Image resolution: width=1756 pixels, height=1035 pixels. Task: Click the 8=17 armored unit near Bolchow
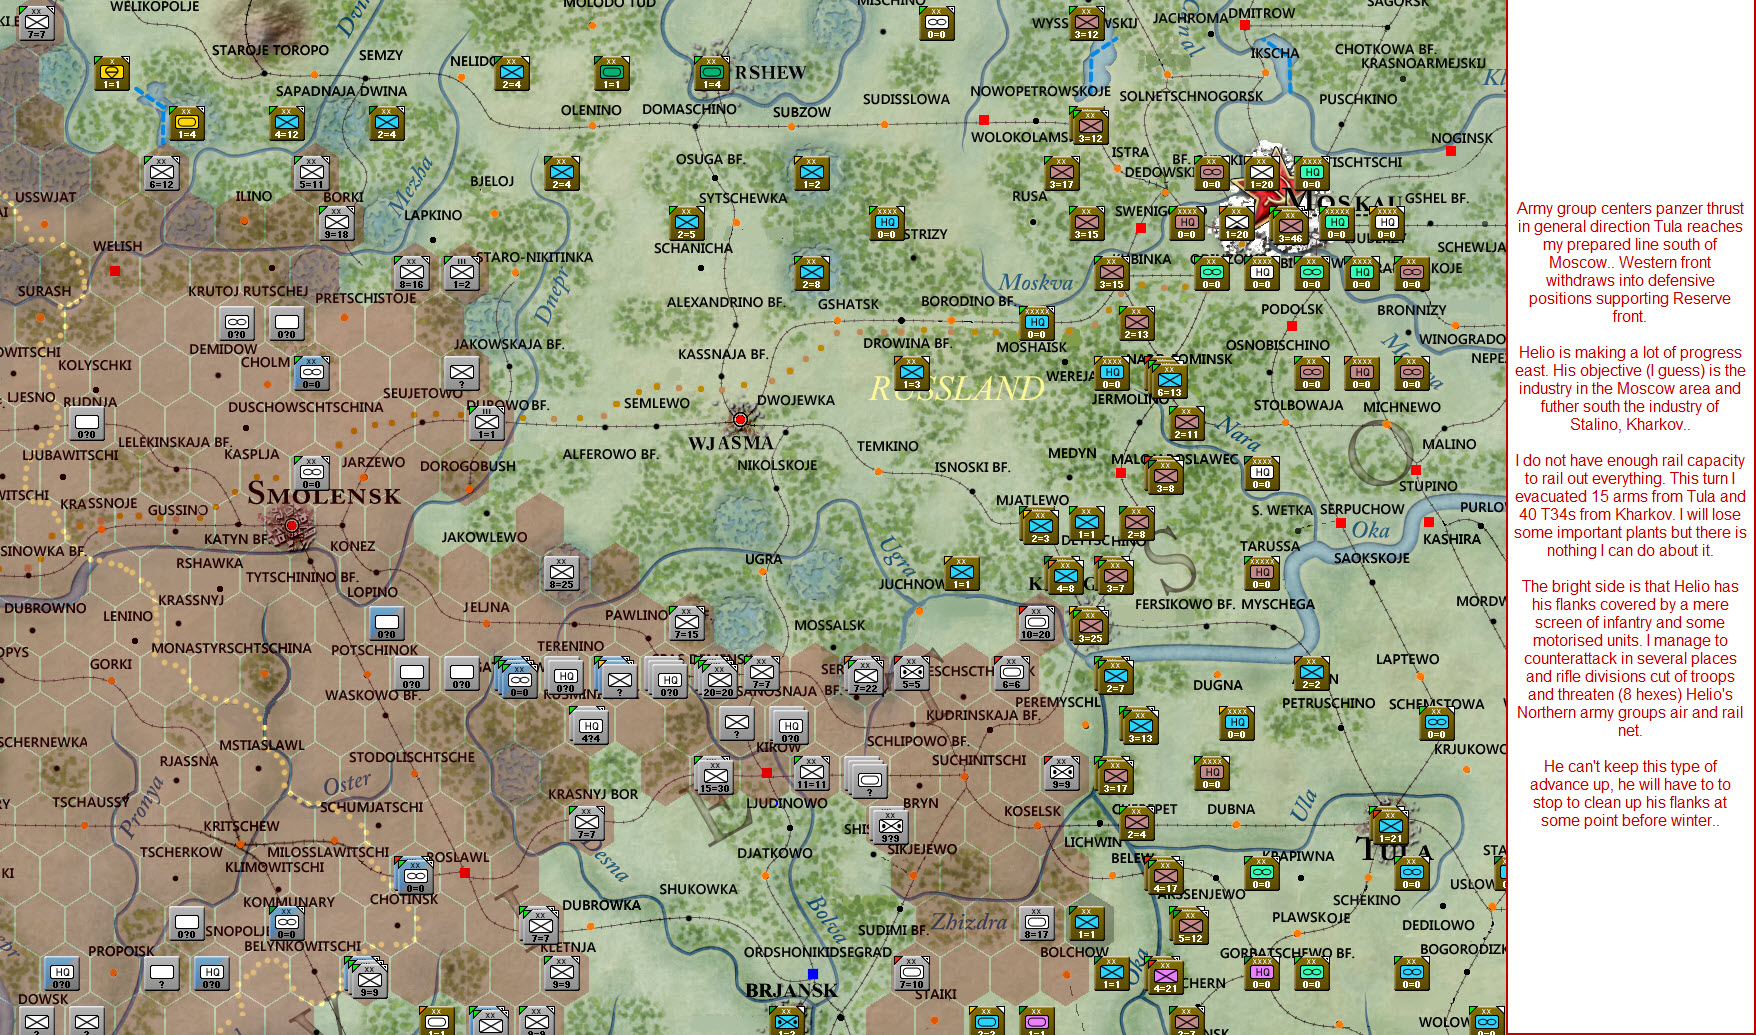(x=1037, y=923)
